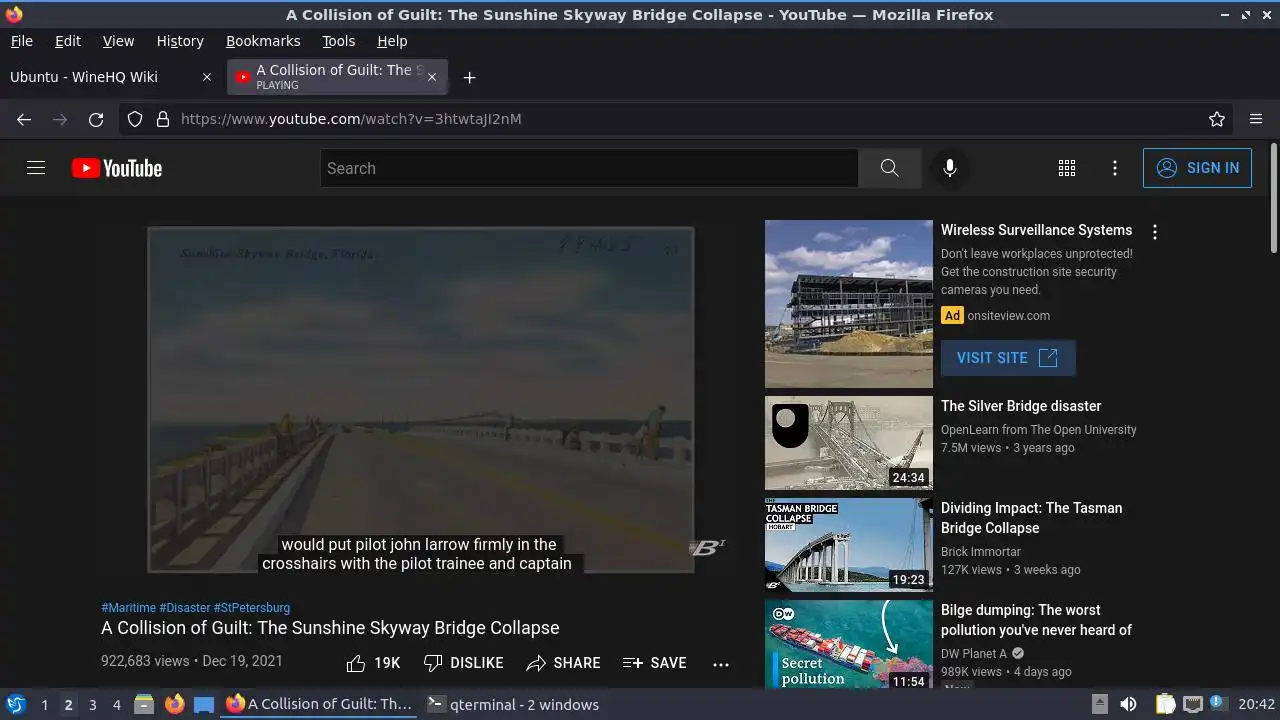Open the desktop start menu icon

pyautogui.click(x=16, y=704)
